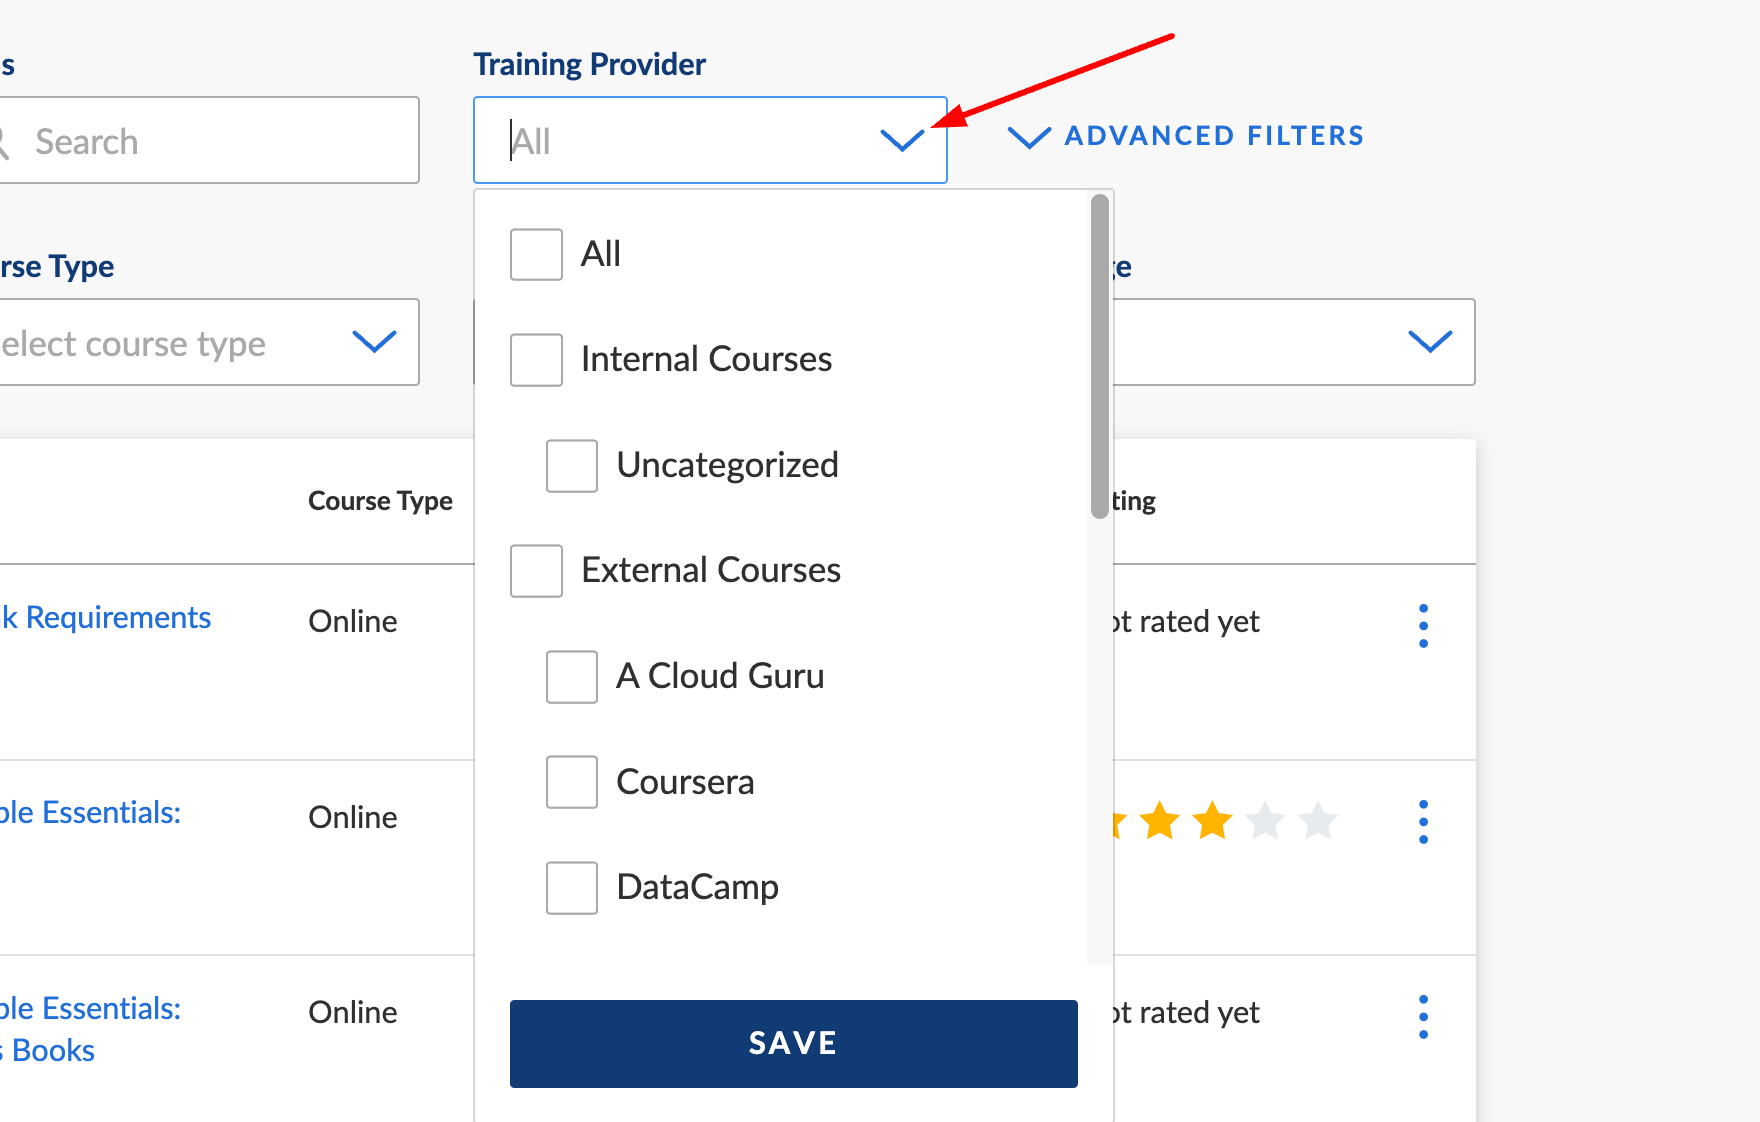Screen dimensions: 1760x1122
Task: Open kebab menu for Essentials Books row
Action: point(1423,1017)
